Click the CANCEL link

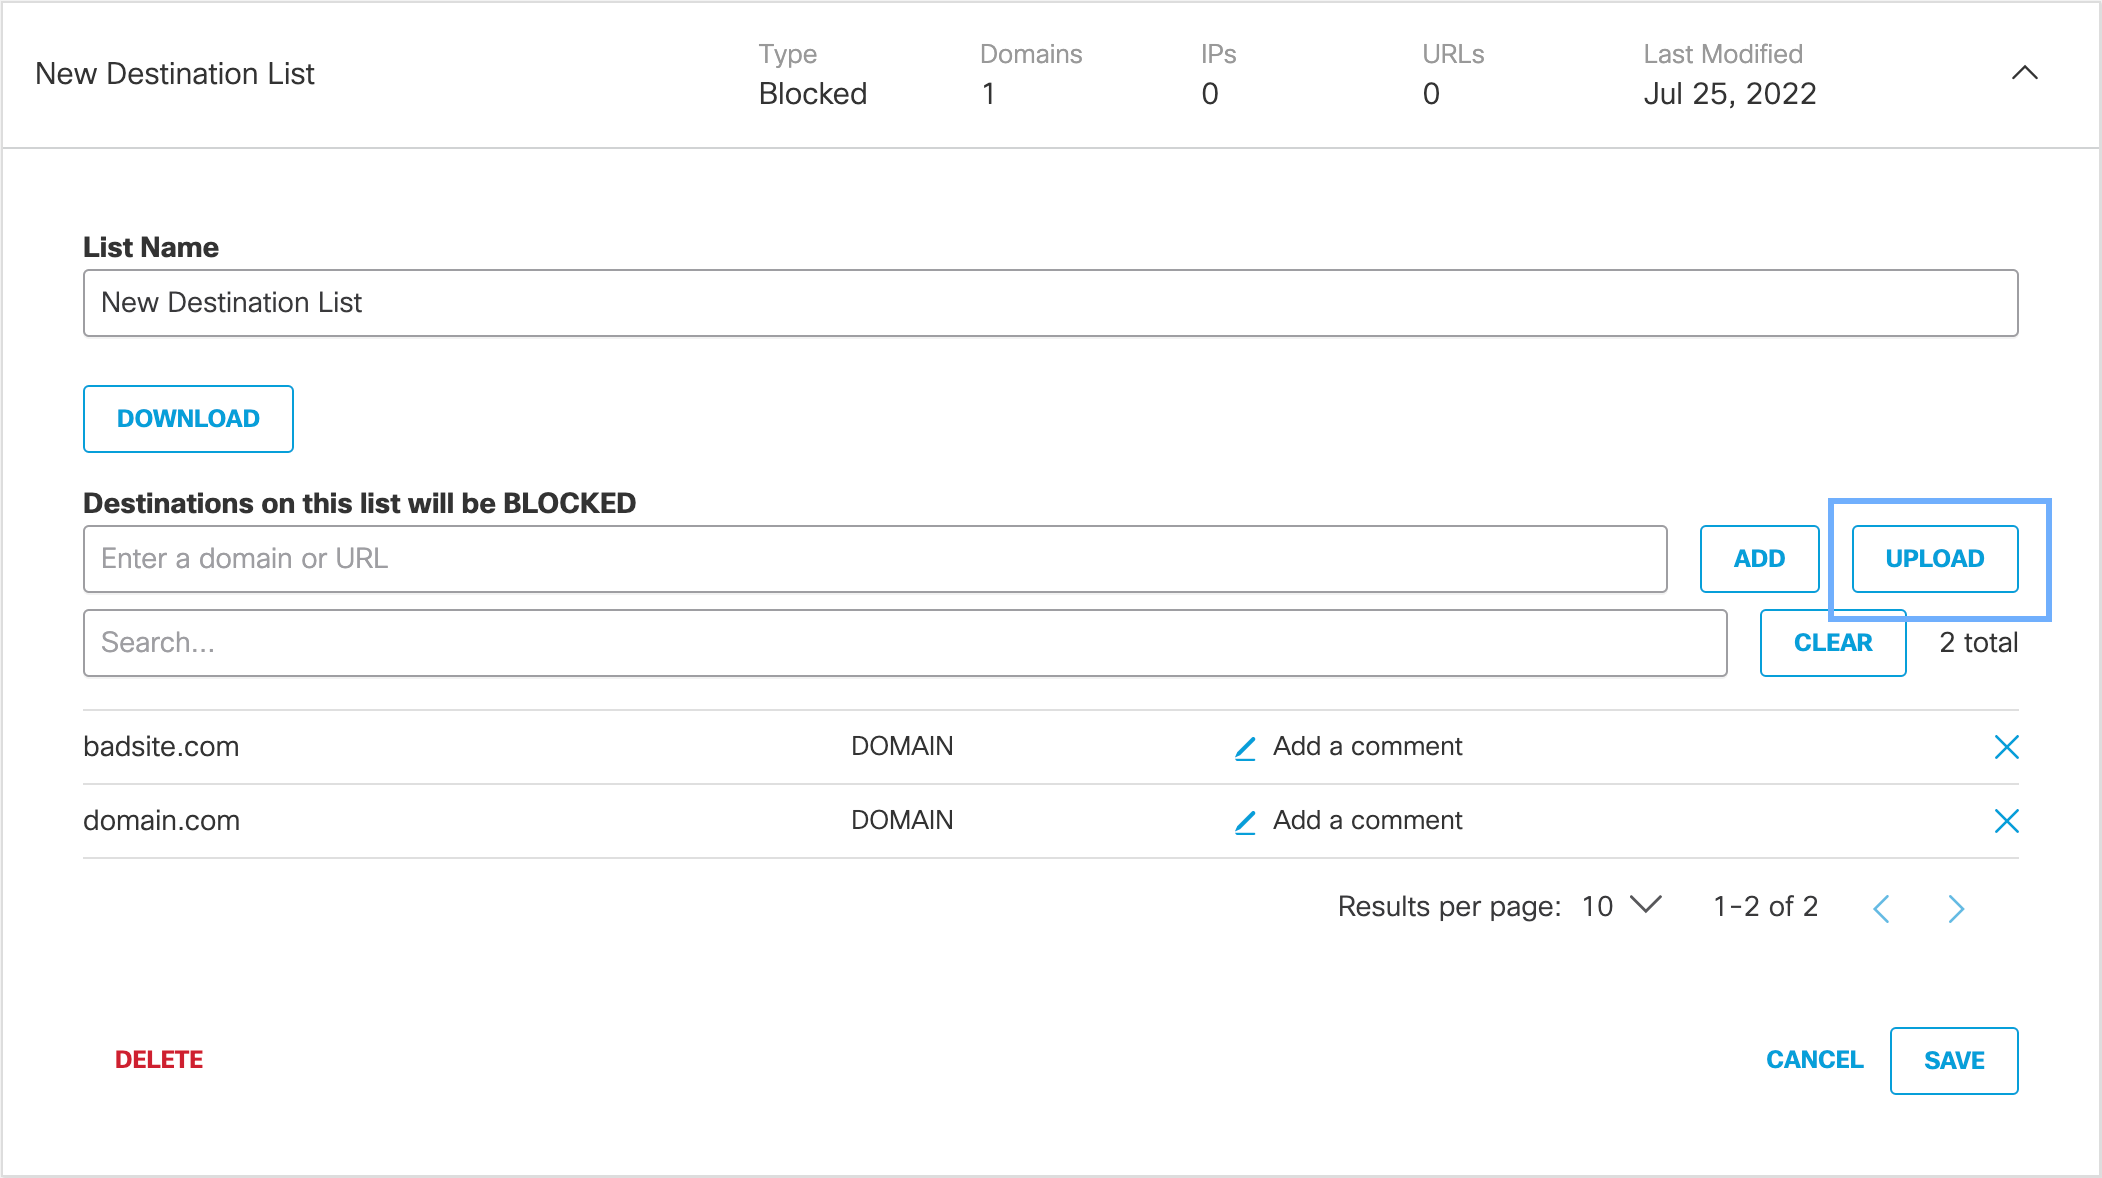pos(1814,1060)
